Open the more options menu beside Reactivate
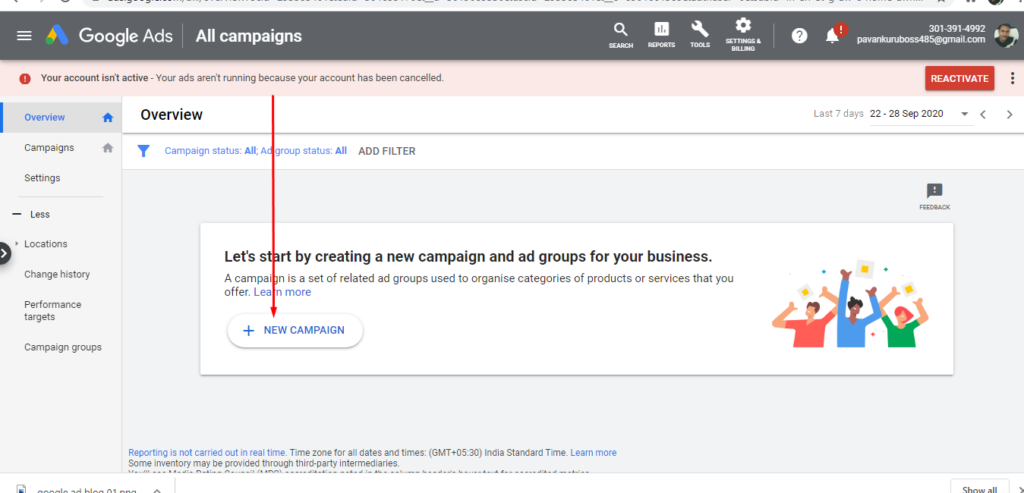The image size is (1024, 493). click(1012, 78)
